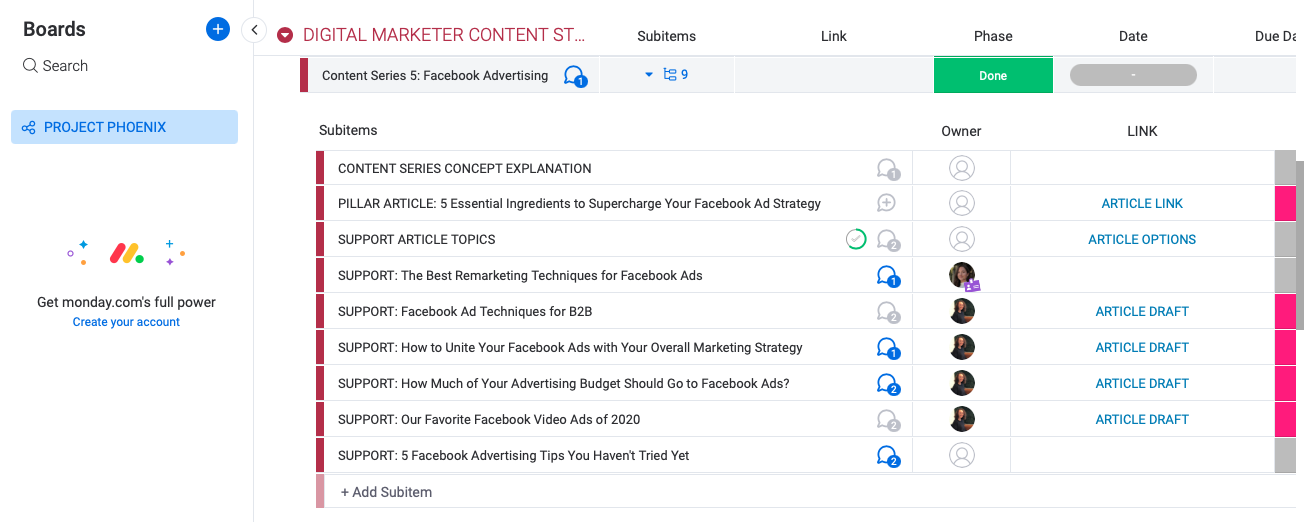Click the Create your account link
Viewport: 1304px width, 522px height.
point(126,322)
